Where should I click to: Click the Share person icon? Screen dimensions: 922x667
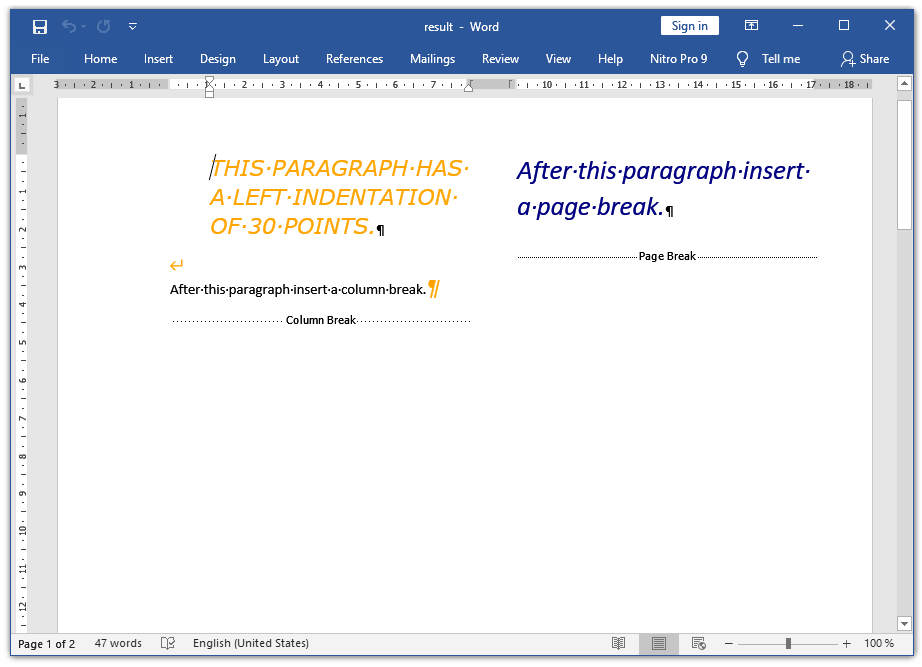click(x=848, y=59)
